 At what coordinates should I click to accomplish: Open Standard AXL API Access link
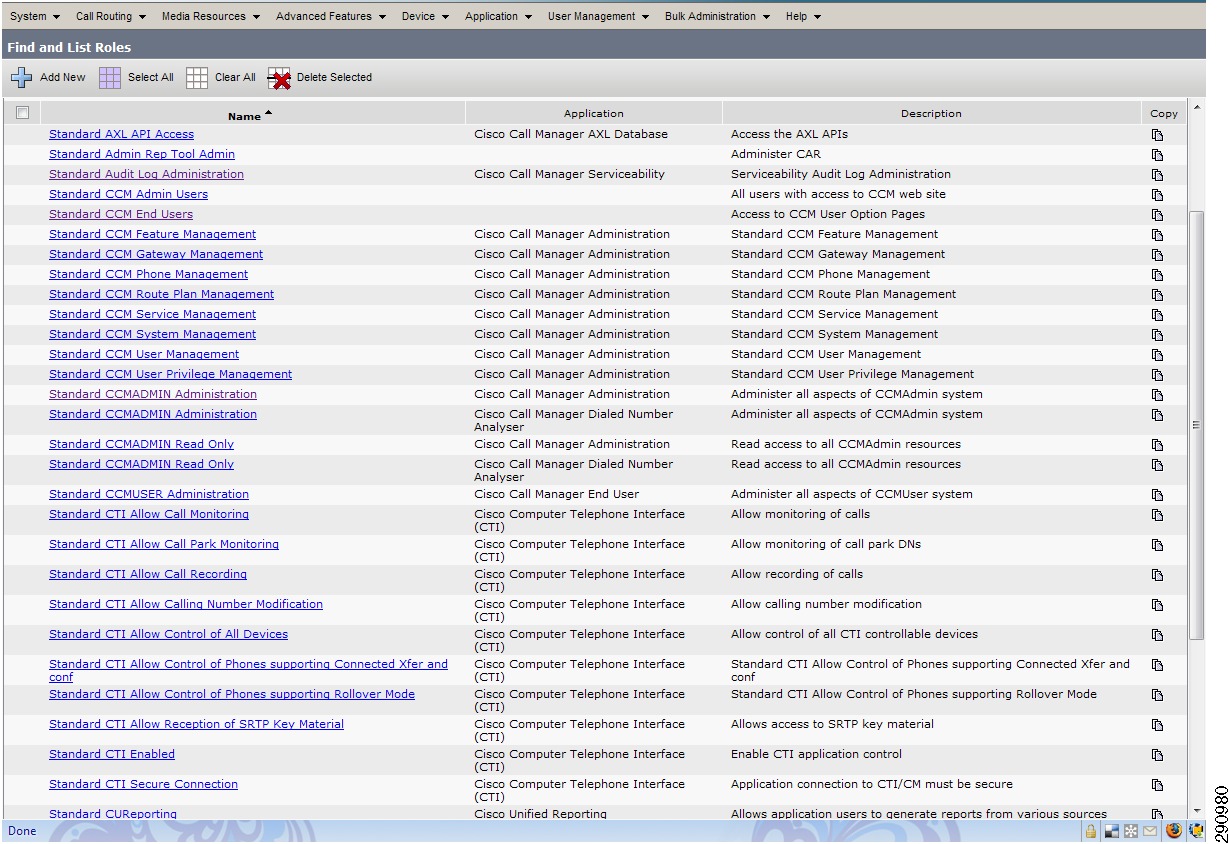(x=122, y=134)
